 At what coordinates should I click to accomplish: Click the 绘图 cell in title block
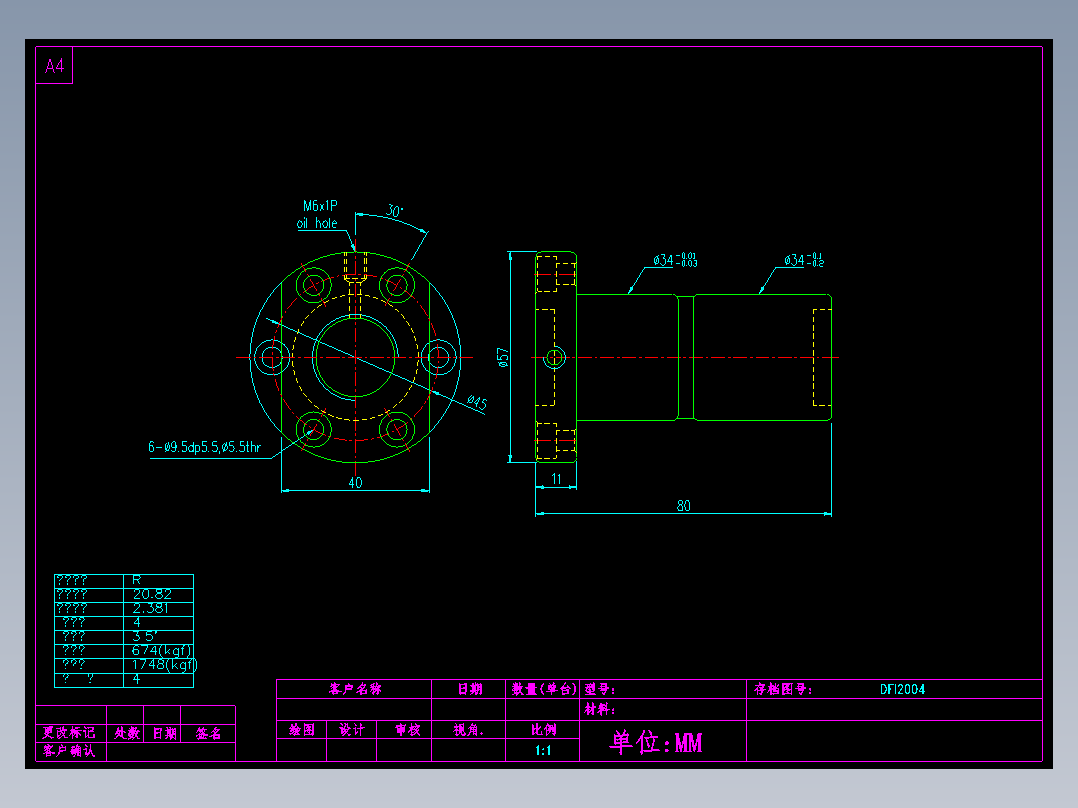tap(302, 730)
